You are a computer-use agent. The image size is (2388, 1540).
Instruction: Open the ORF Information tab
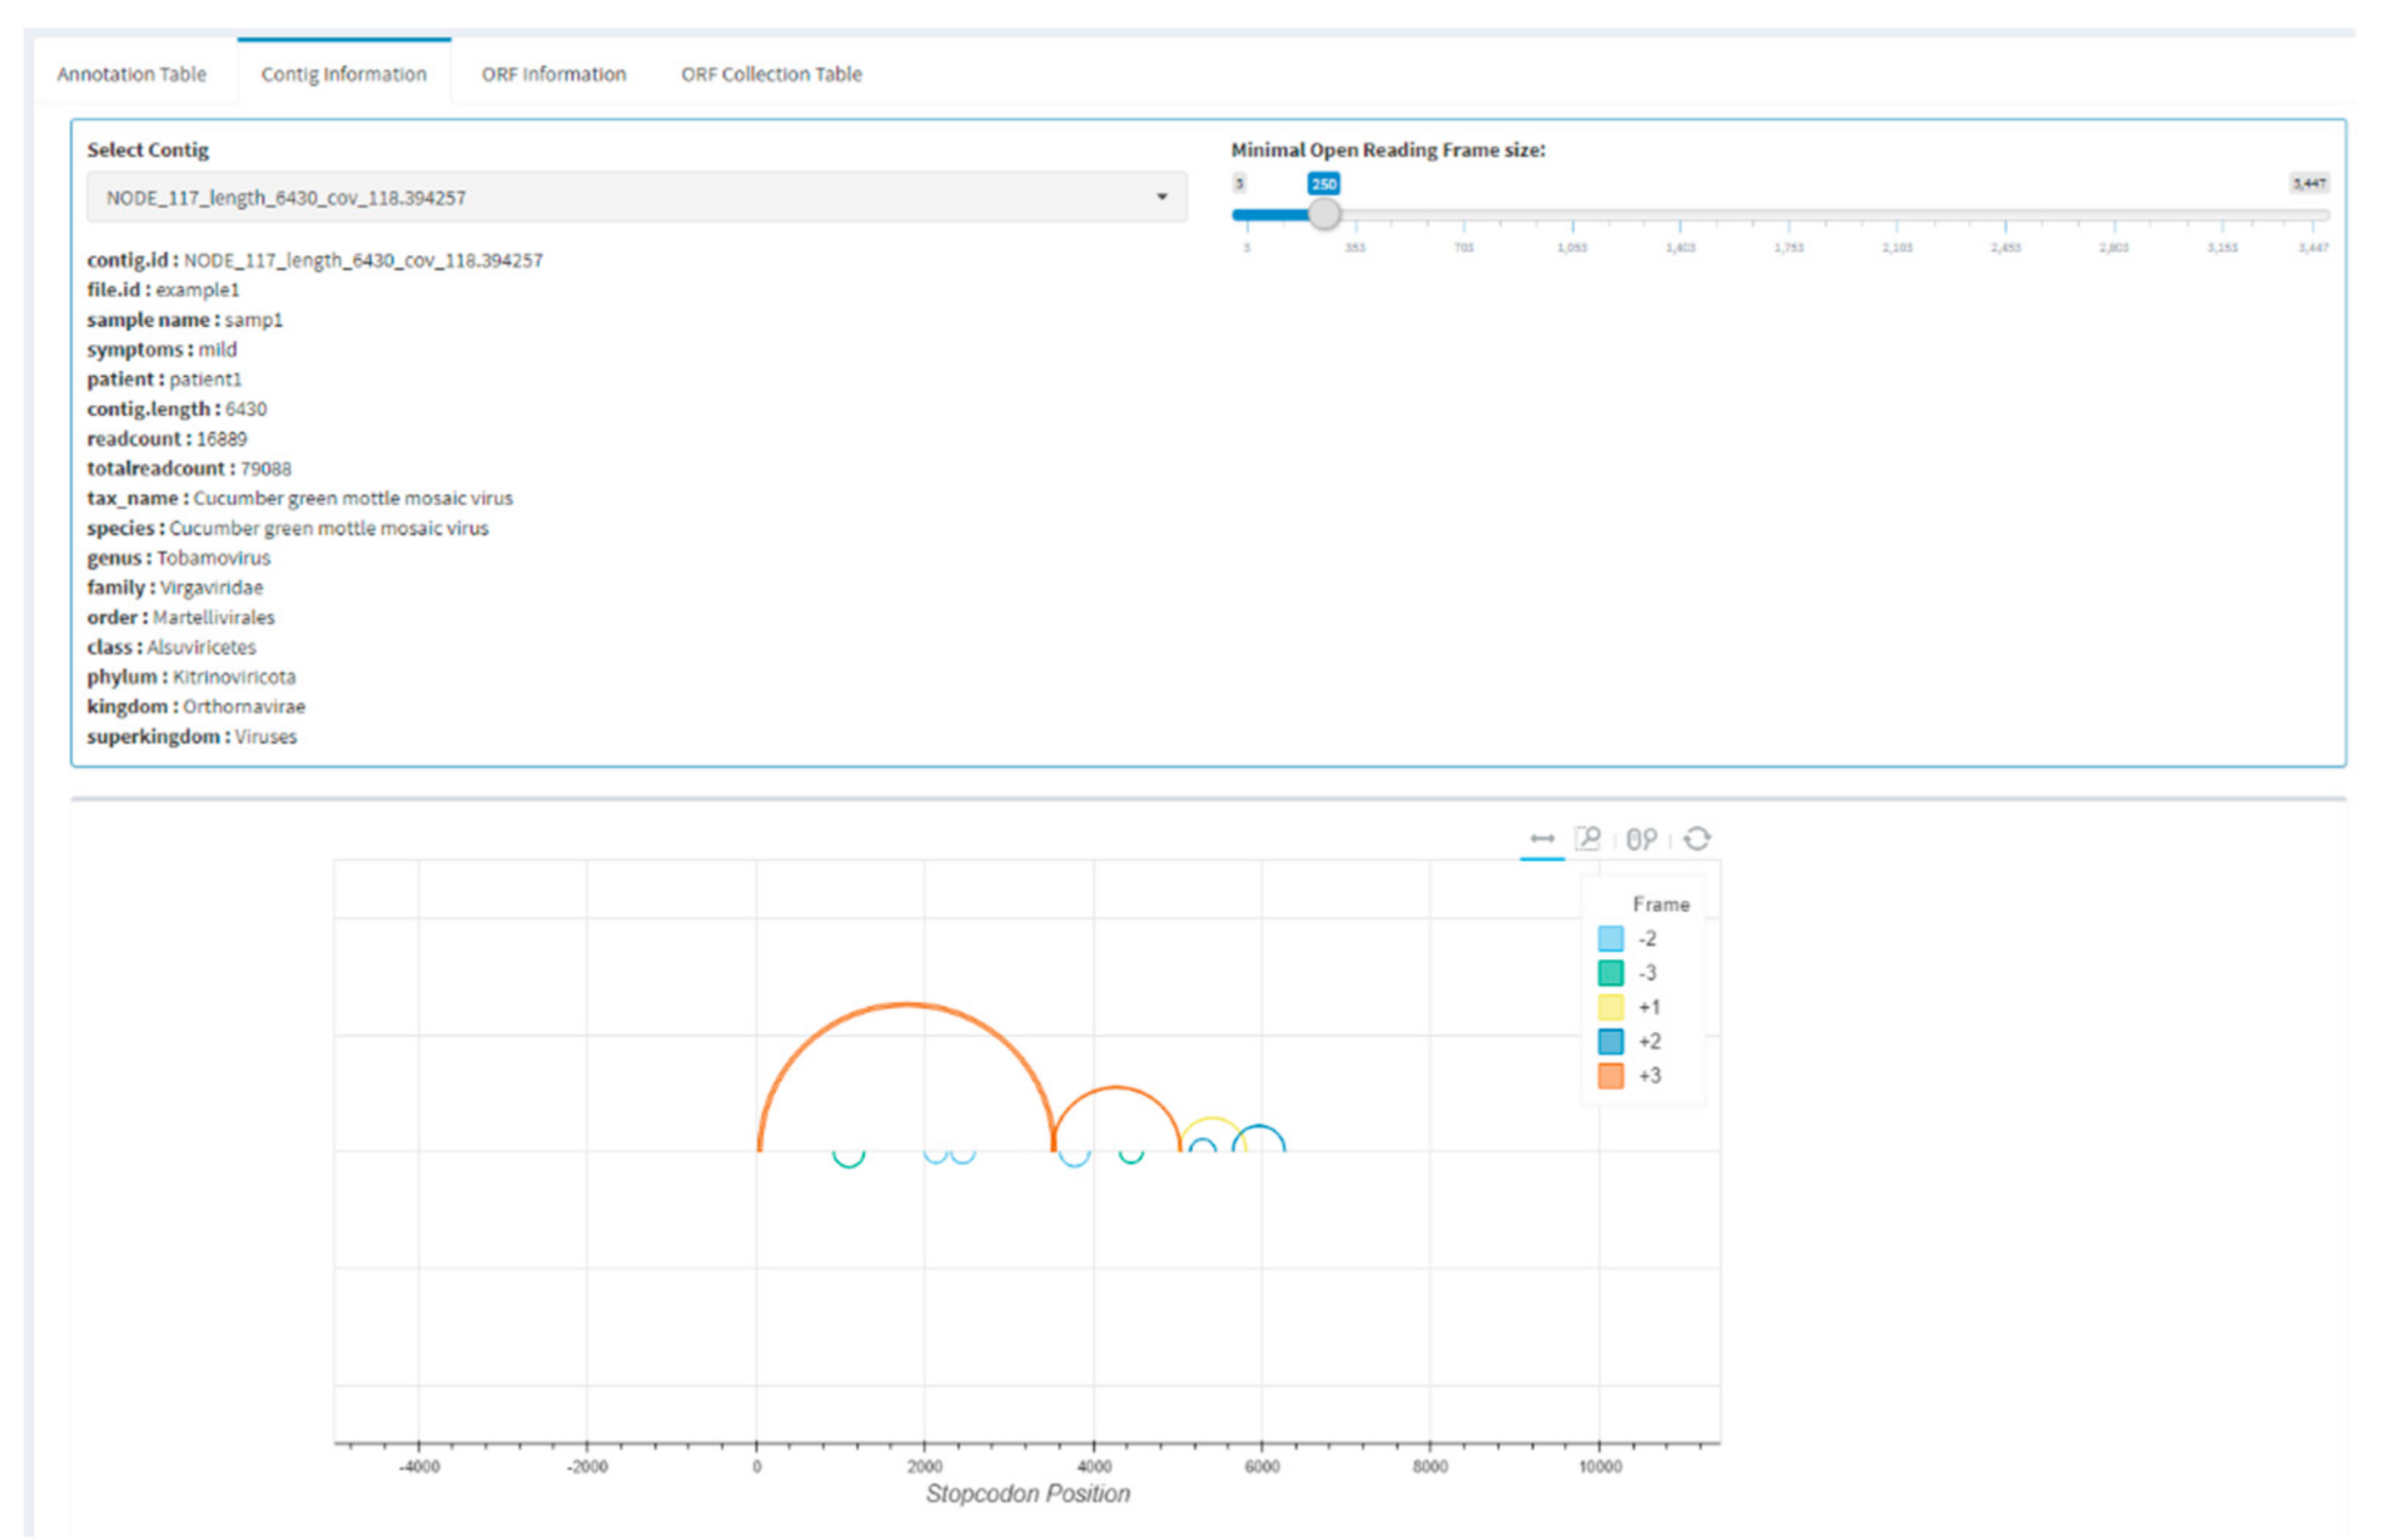pos(553,74)
